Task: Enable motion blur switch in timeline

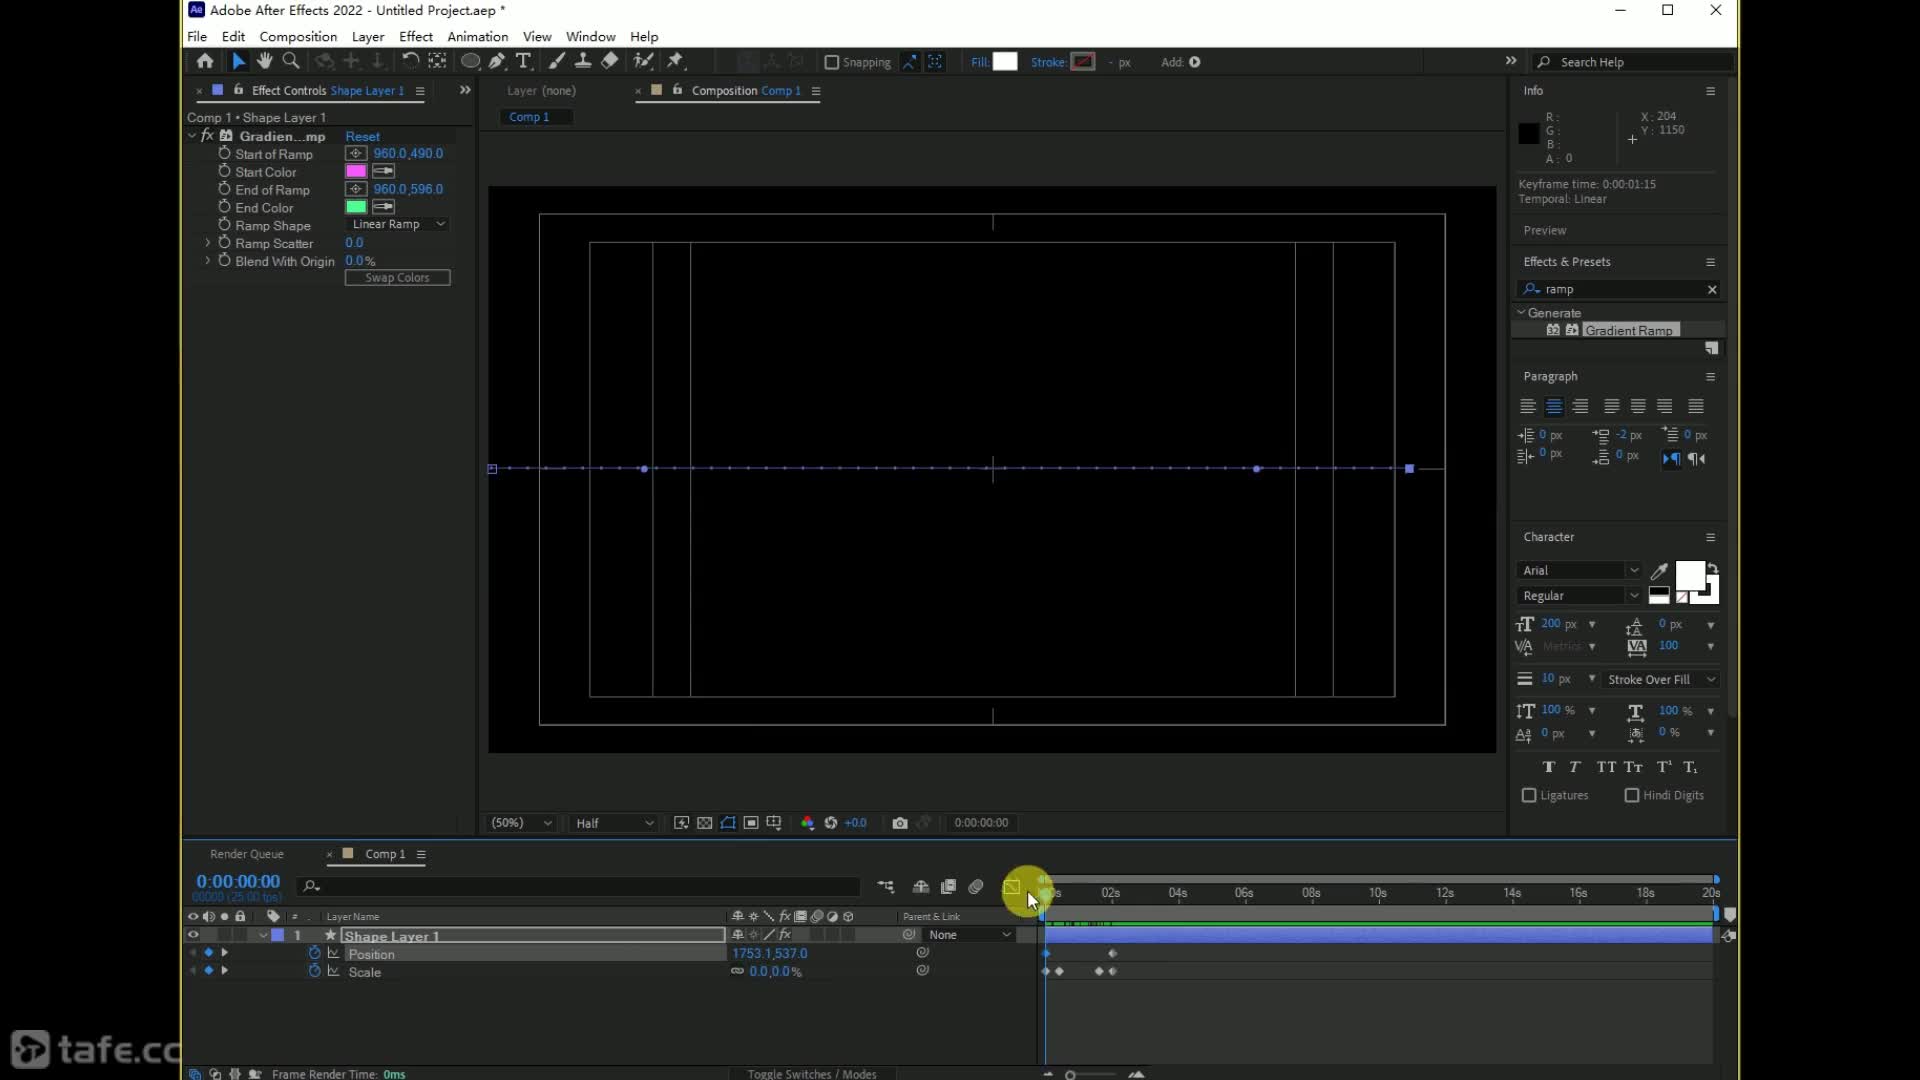Action: tap(976, 887)
